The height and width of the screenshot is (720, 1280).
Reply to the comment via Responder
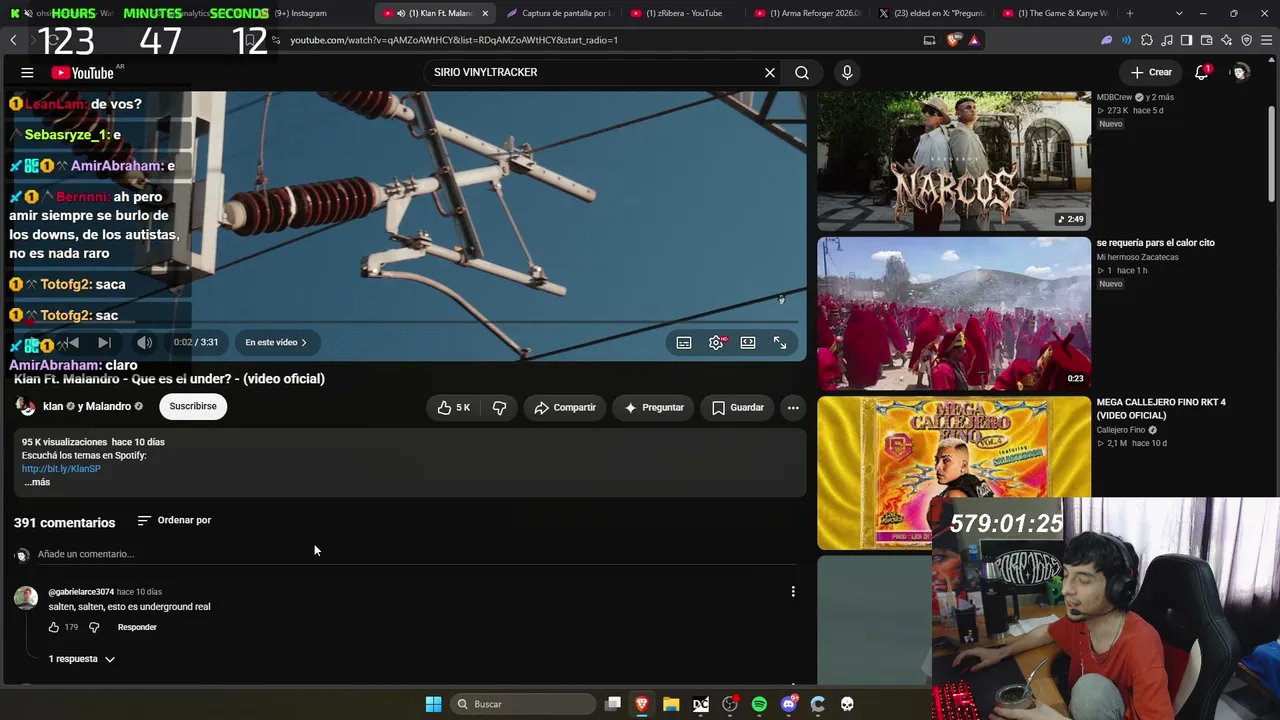137,627
